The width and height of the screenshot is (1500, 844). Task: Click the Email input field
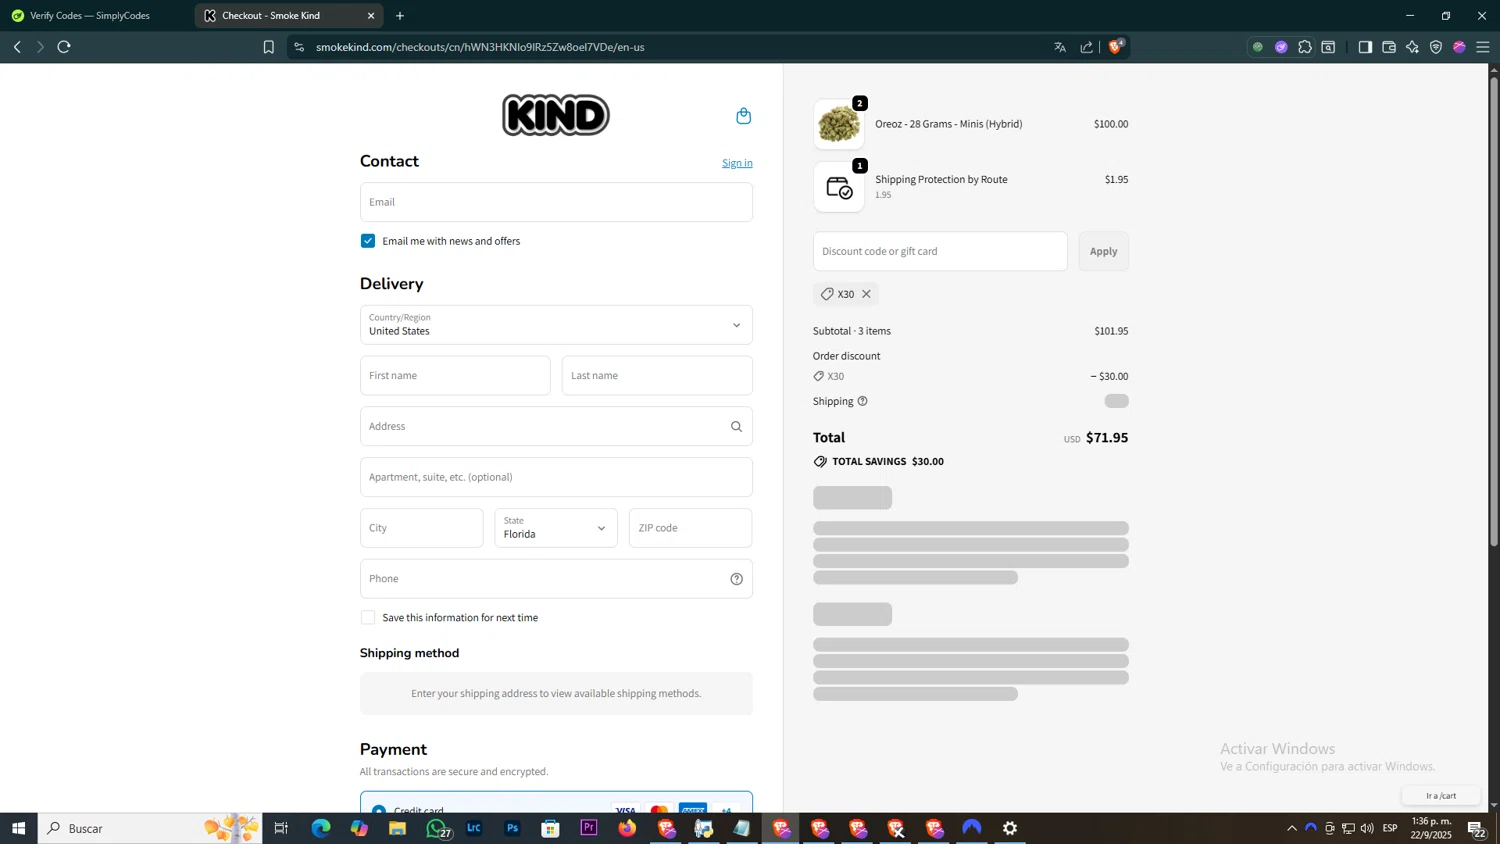point(556,202)
